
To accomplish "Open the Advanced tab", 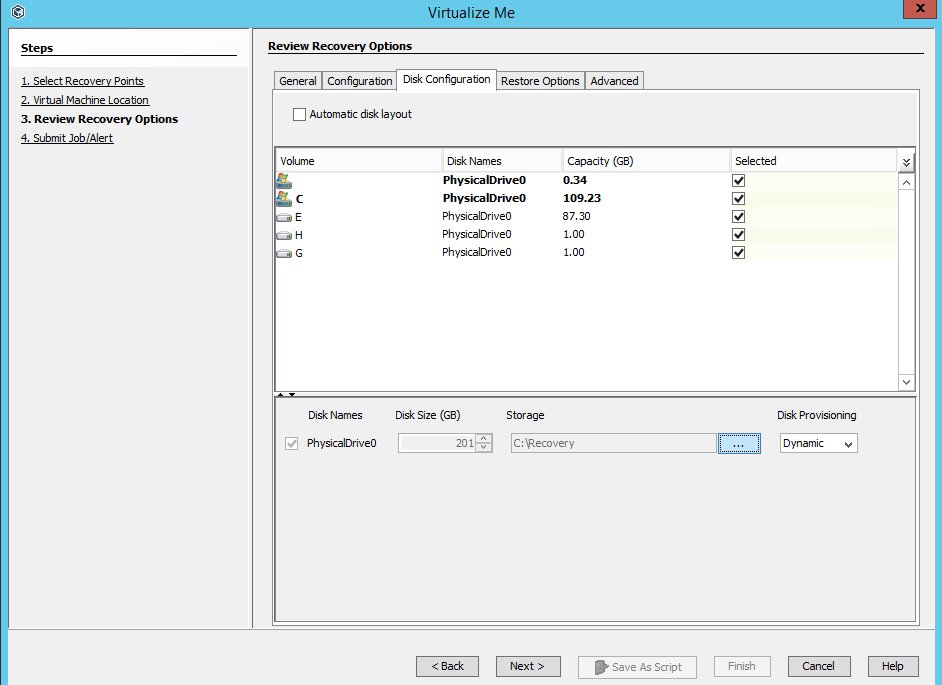I will tap(614, 81).
